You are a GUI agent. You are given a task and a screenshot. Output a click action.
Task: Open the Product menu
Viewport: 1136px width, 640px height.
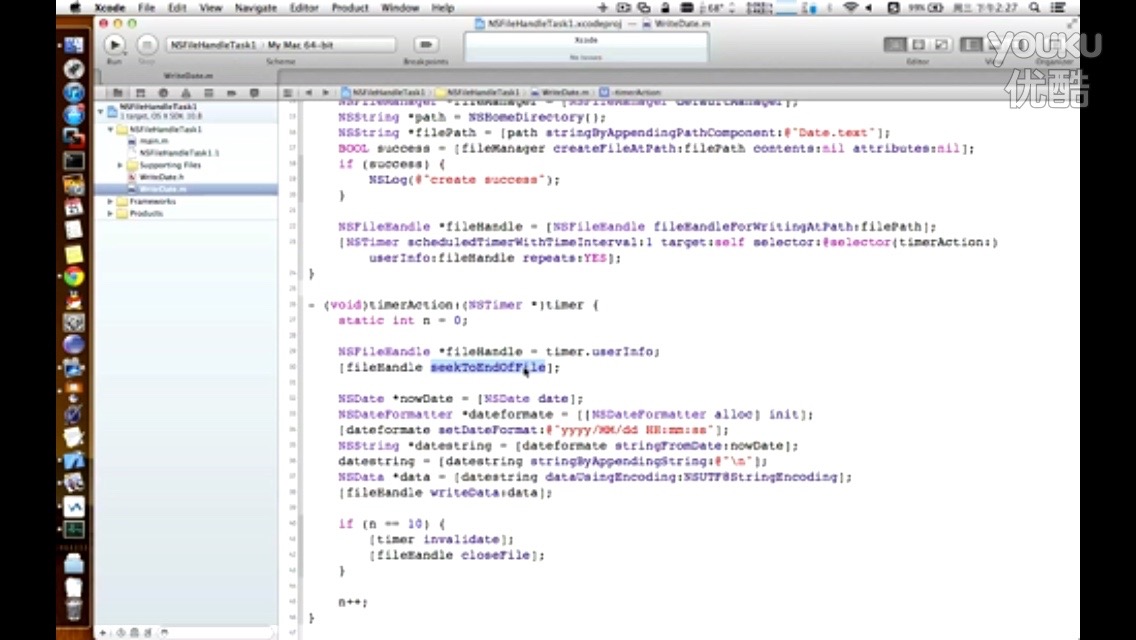click(350, 8)
